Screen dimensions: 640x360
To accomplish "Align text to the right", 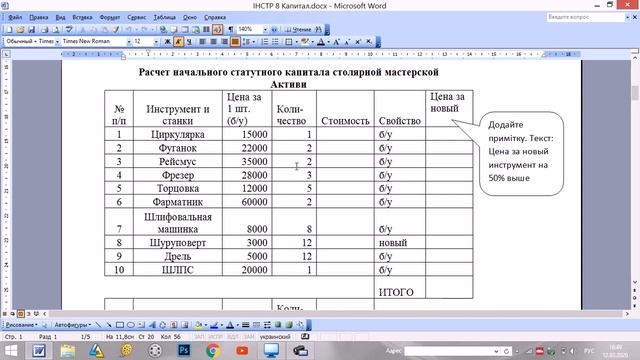I will 224,42.
